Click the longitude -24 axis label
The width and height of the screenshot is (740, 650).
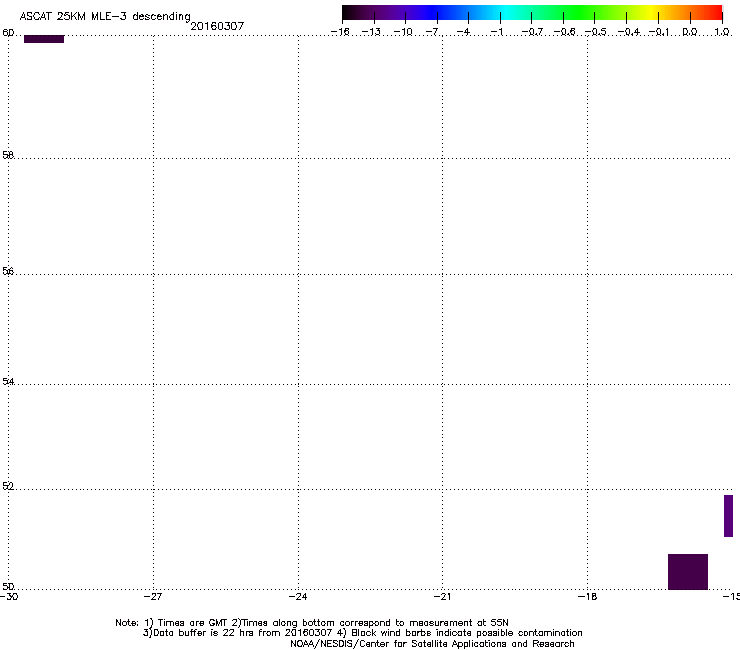tap(298, 597)
